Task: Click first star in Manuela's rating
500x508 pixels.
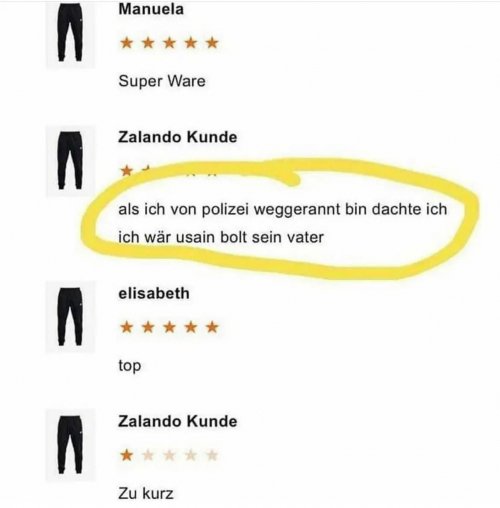Action: point(127,43)
